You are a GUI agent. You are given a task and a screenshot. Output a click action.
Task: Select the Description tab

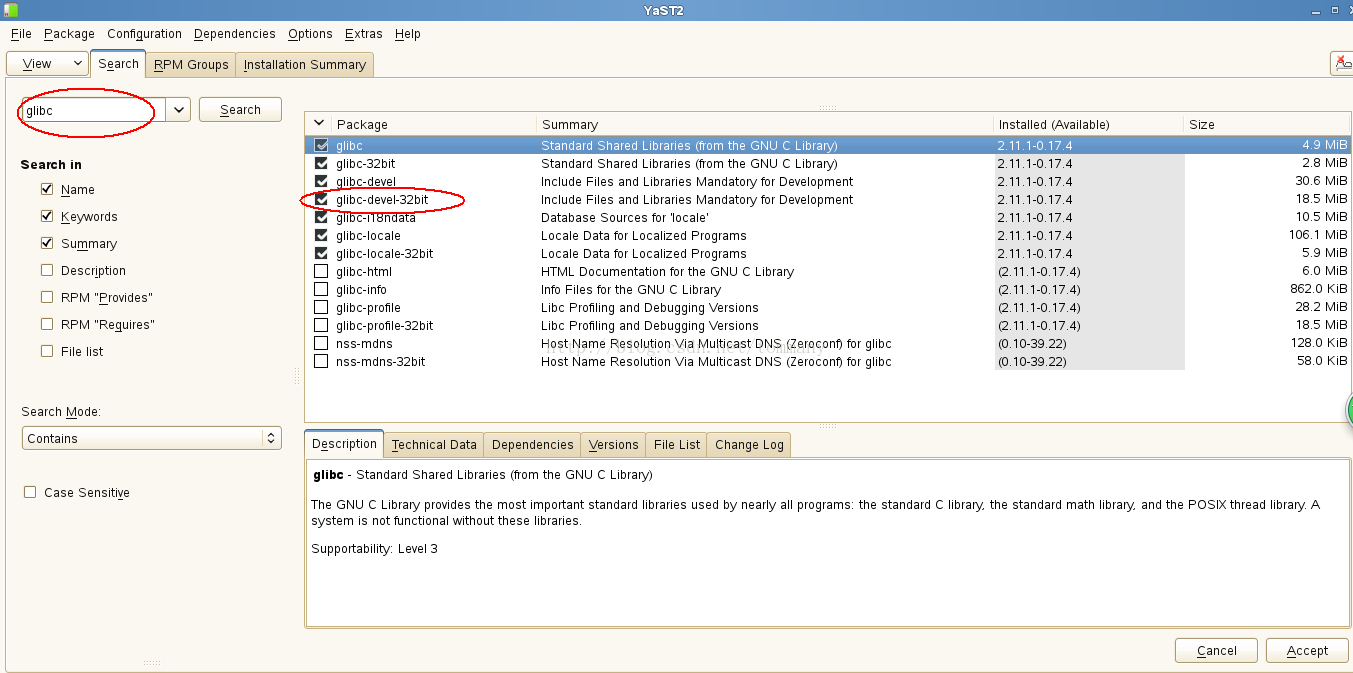344,443
